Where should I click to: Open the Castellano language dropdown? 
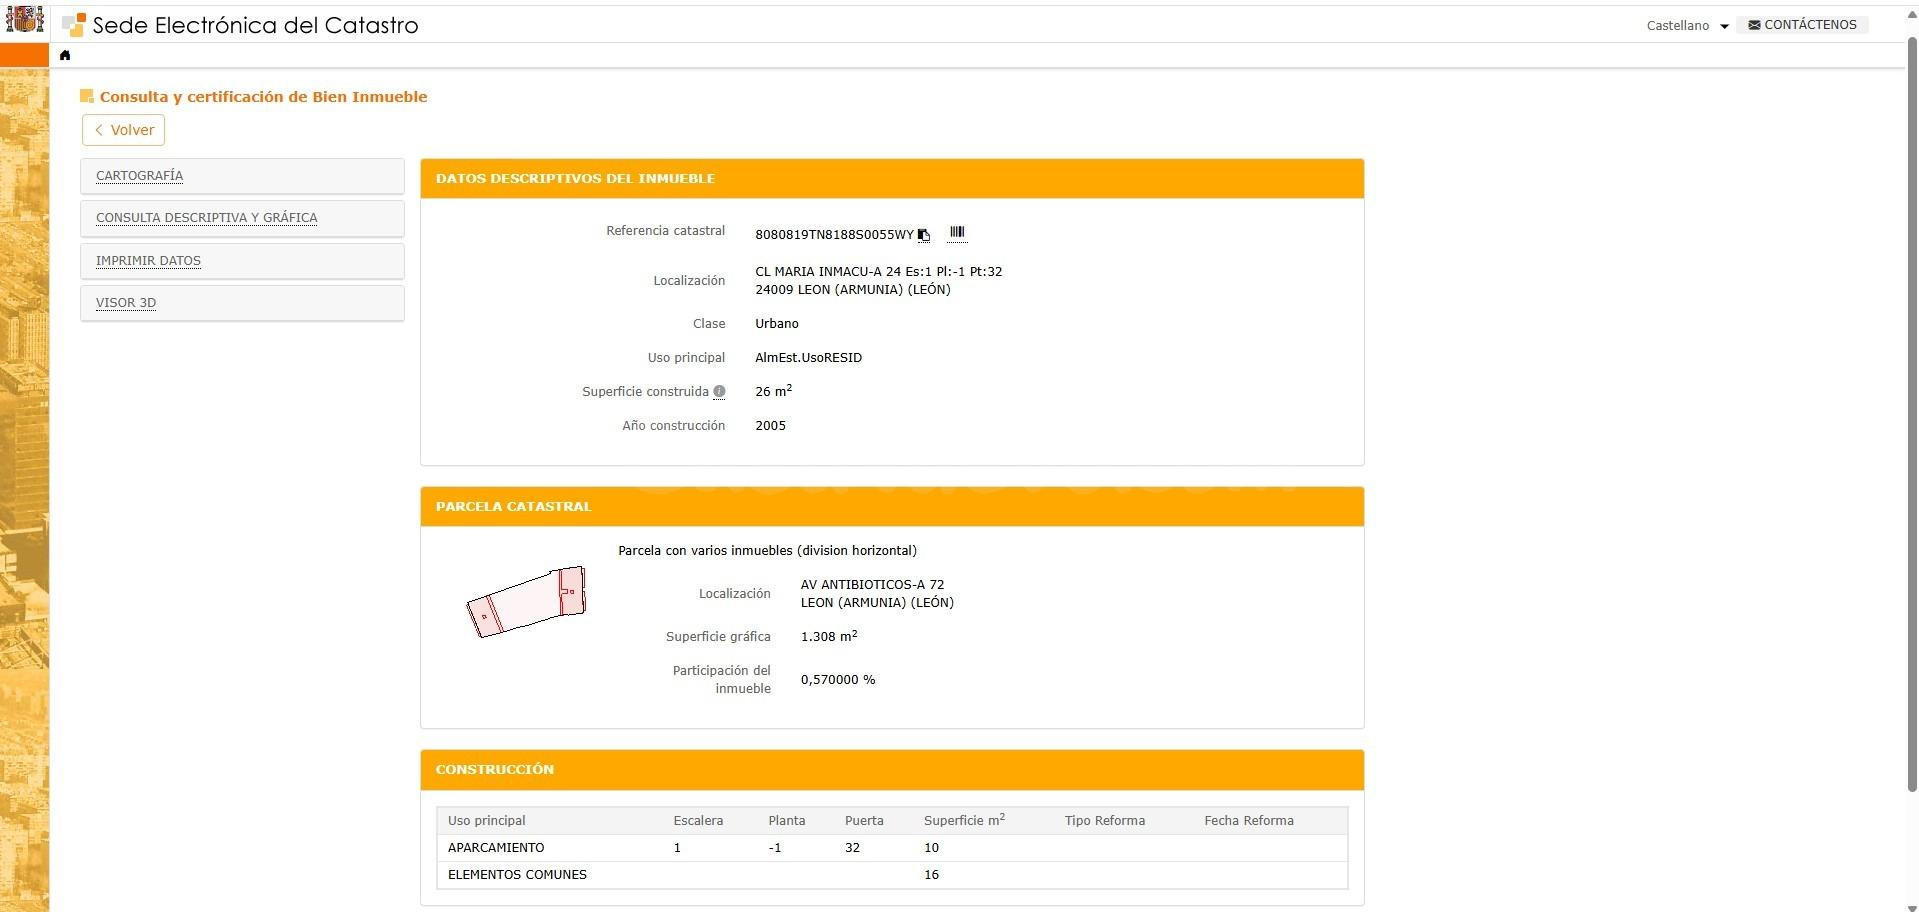[1687, 26]
